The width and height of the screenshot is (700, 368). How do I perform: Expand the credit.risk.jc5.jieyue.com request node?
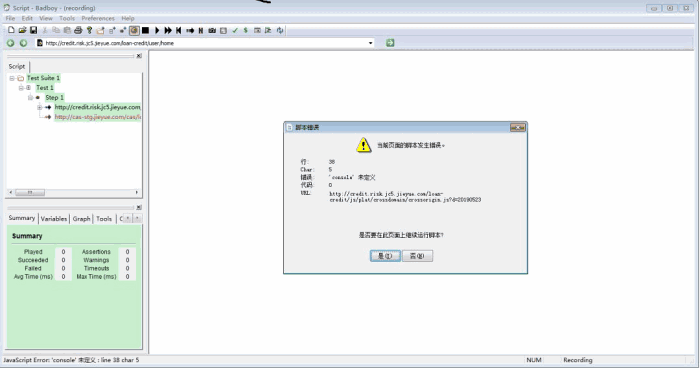point(39,108)
